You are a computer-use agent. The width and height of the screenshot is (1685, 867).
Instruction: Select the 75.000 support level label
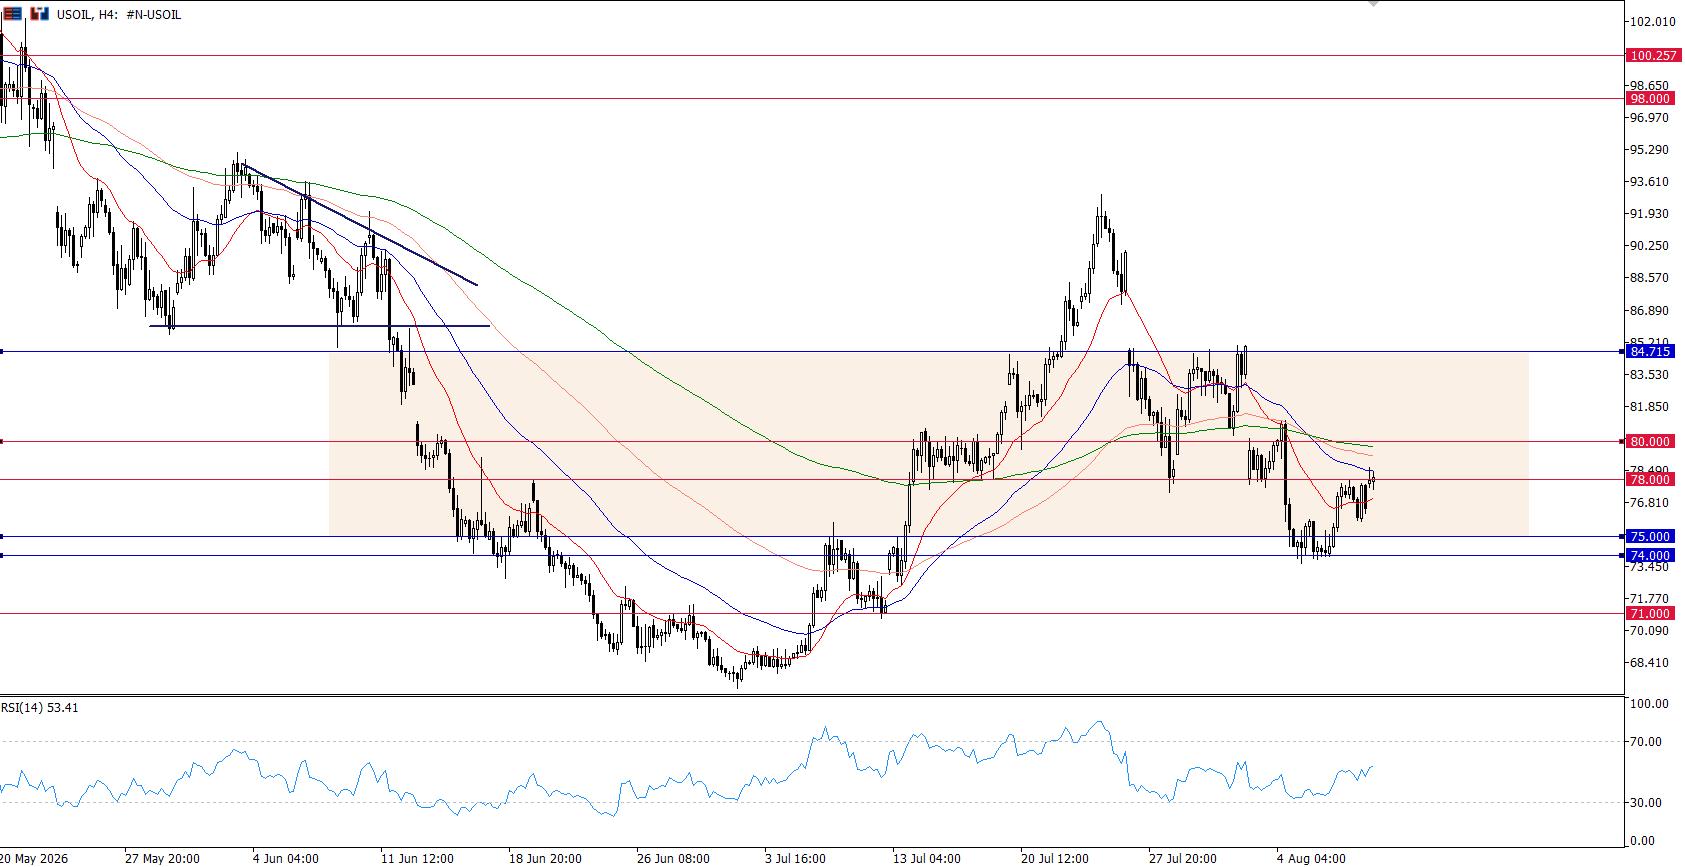point(1649,536)
